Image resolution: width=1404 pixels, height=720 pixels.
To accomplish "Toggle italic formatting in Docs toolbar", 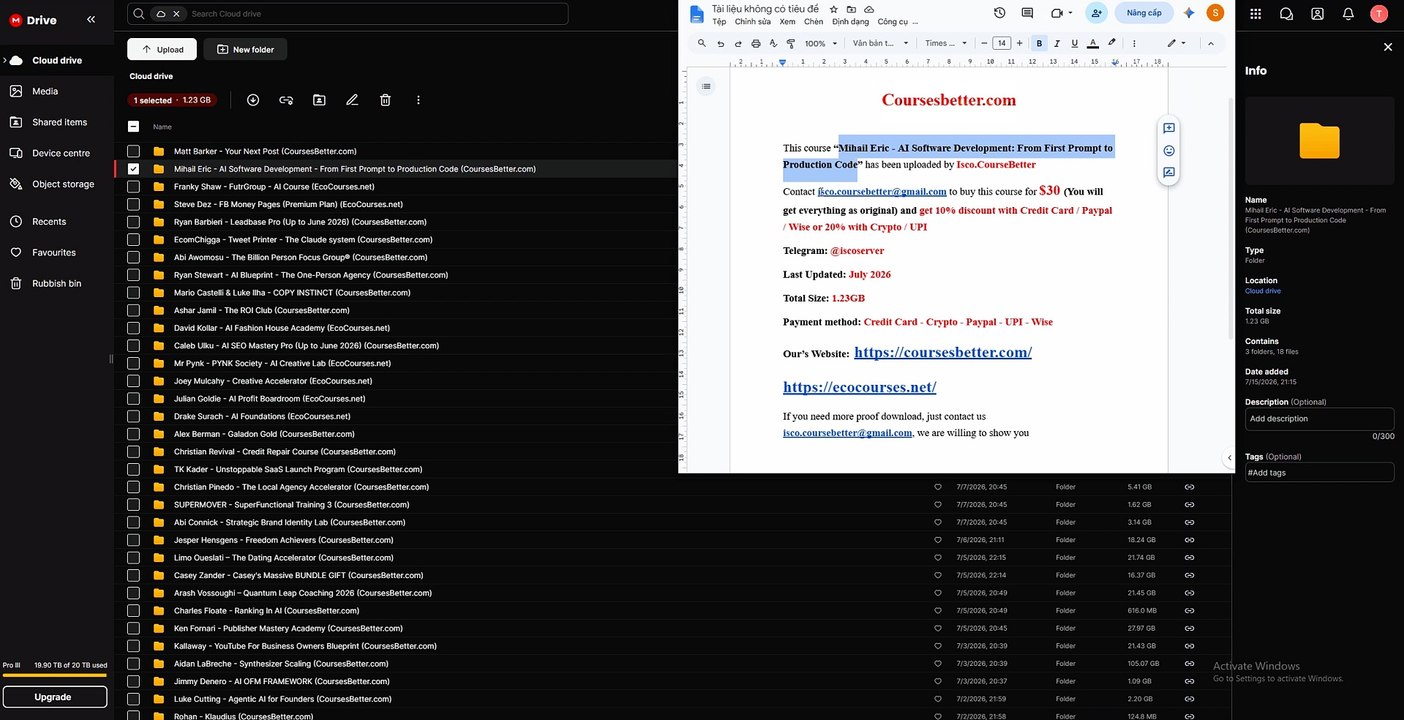I will pos(1057,43).
